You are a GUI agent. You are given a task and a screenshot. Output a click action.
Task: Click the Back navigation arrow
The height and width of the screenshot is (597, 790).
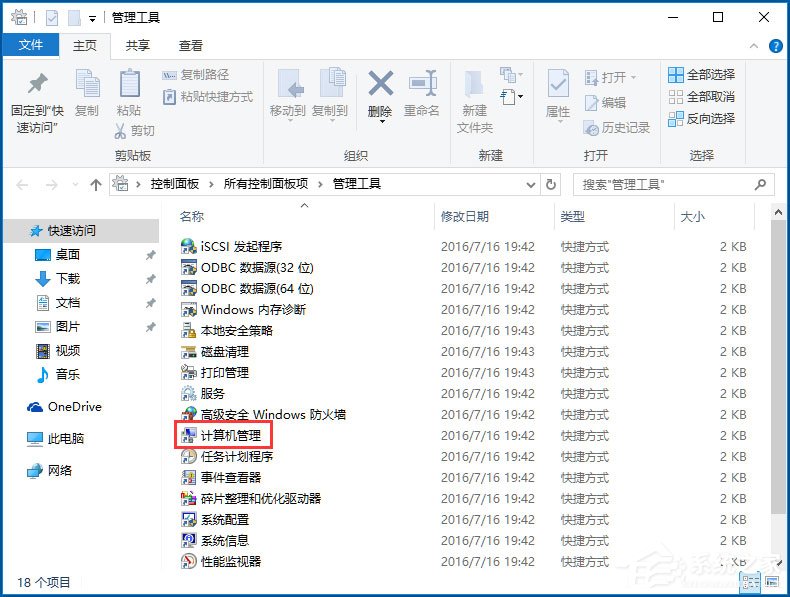coord(23,185)
